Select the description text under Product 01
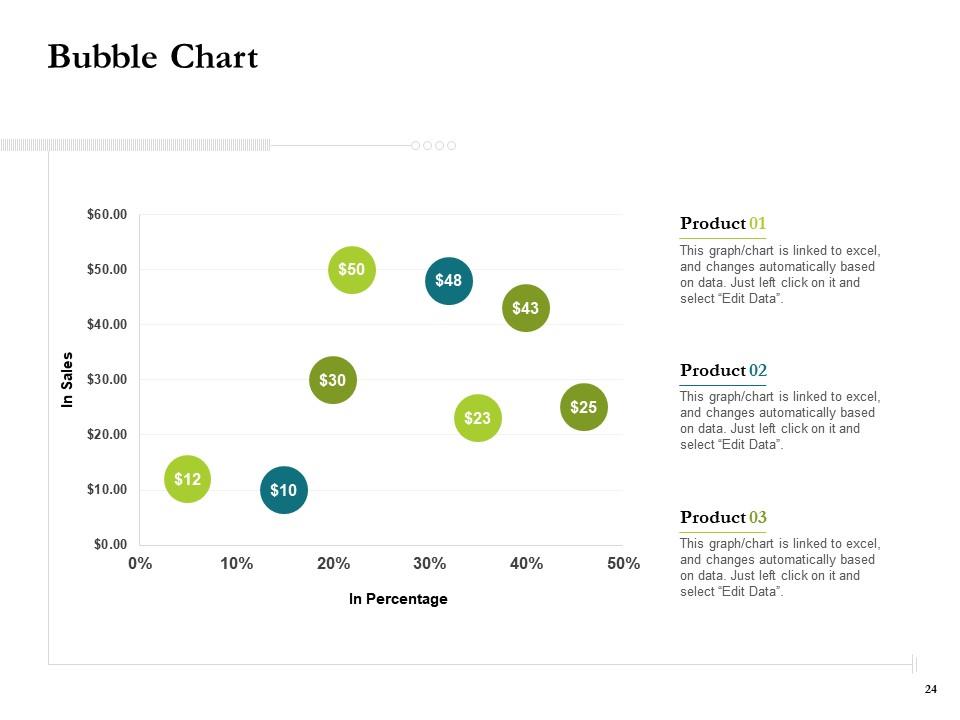This screenshot has height=720, width=960. coord(780,275)
